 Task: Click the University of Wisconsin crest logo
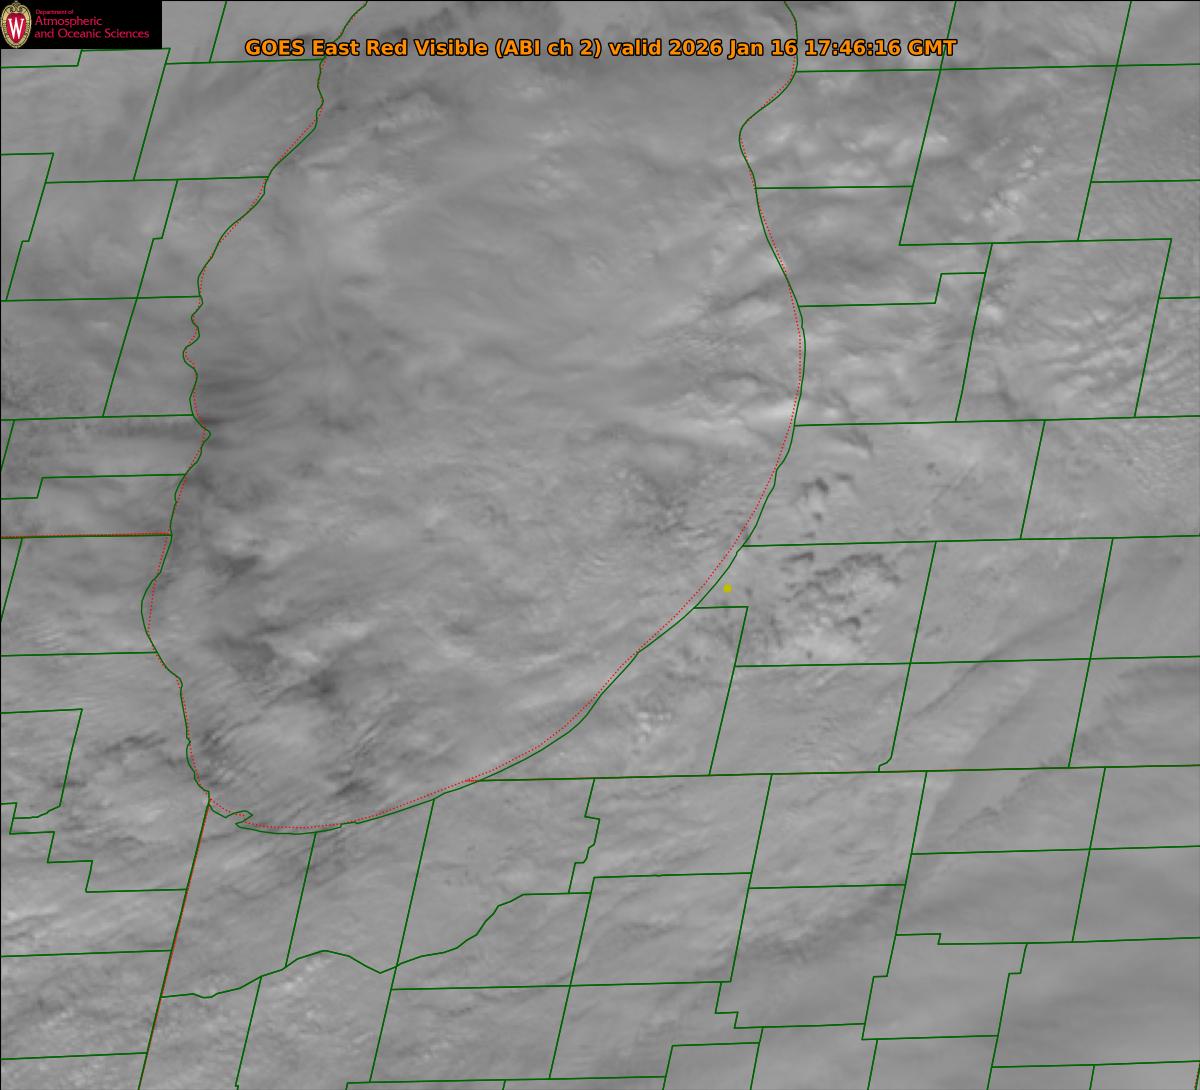[x=16, y=25]
